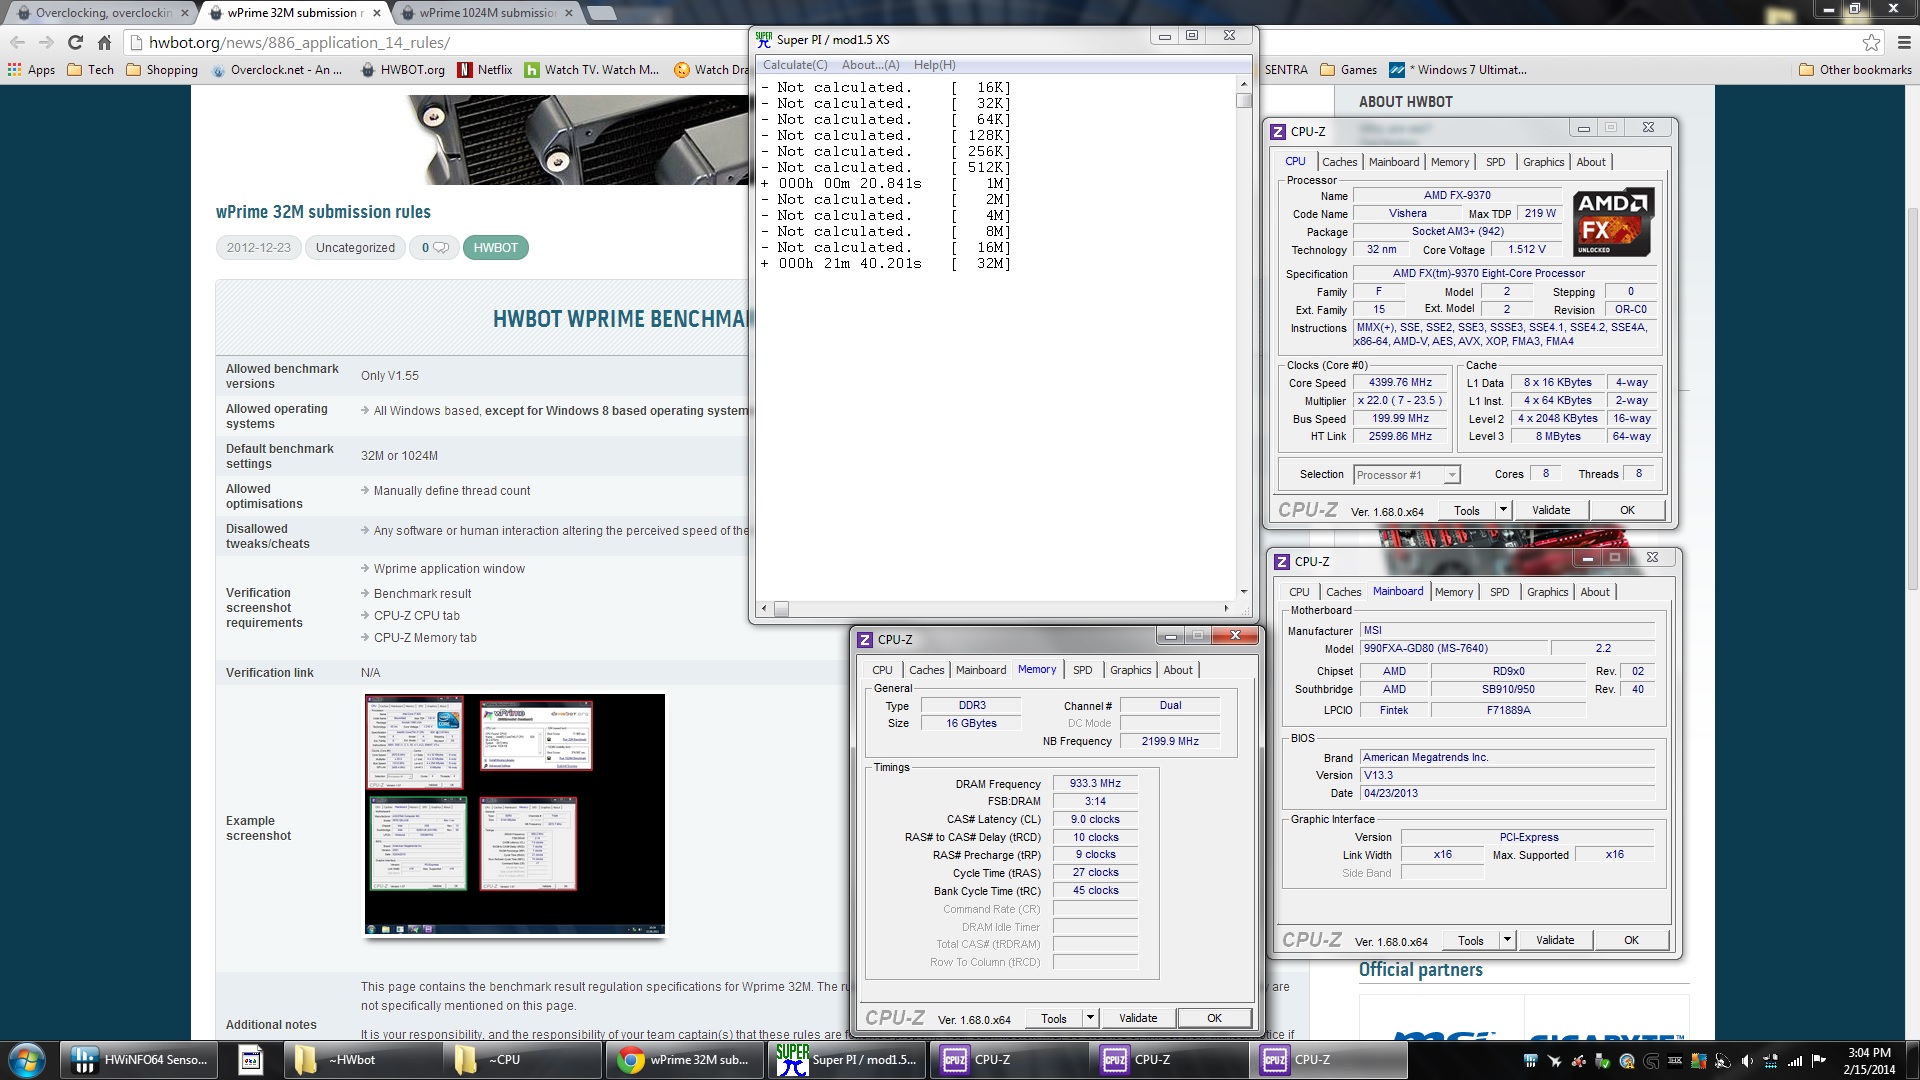1920x1080 pixels.
Task: Click the network signal tray icon
Action: click(1794, 1061)
